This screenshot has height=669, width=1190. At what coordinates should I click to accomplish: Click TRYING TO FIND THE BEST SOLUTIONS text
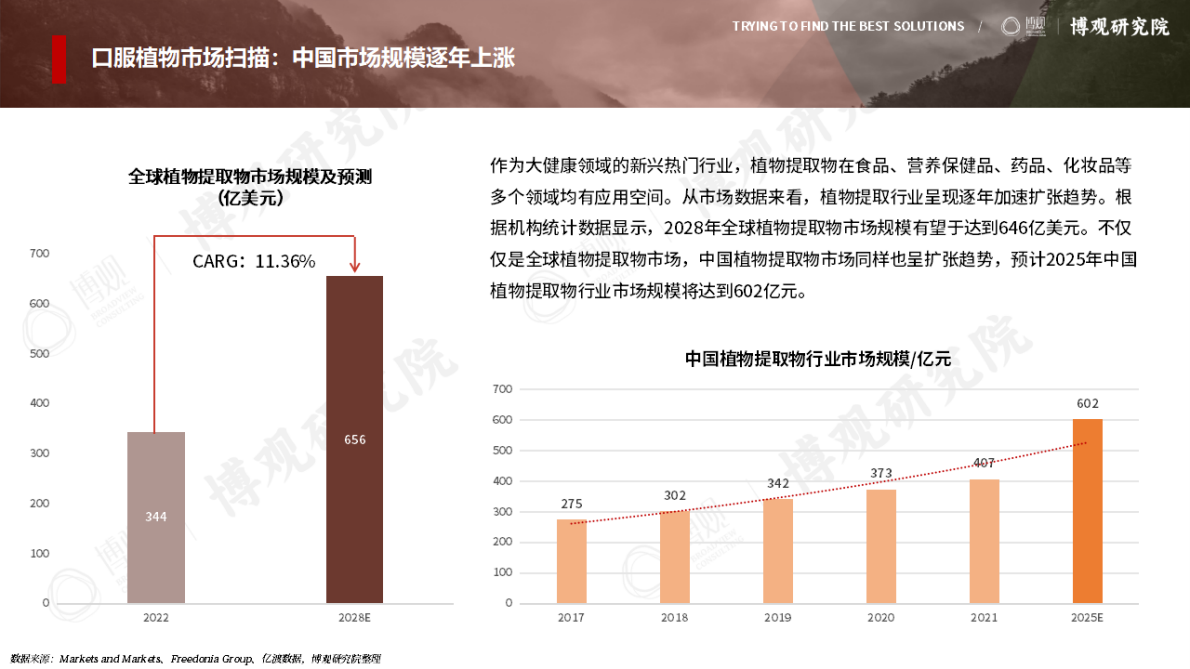848,27
